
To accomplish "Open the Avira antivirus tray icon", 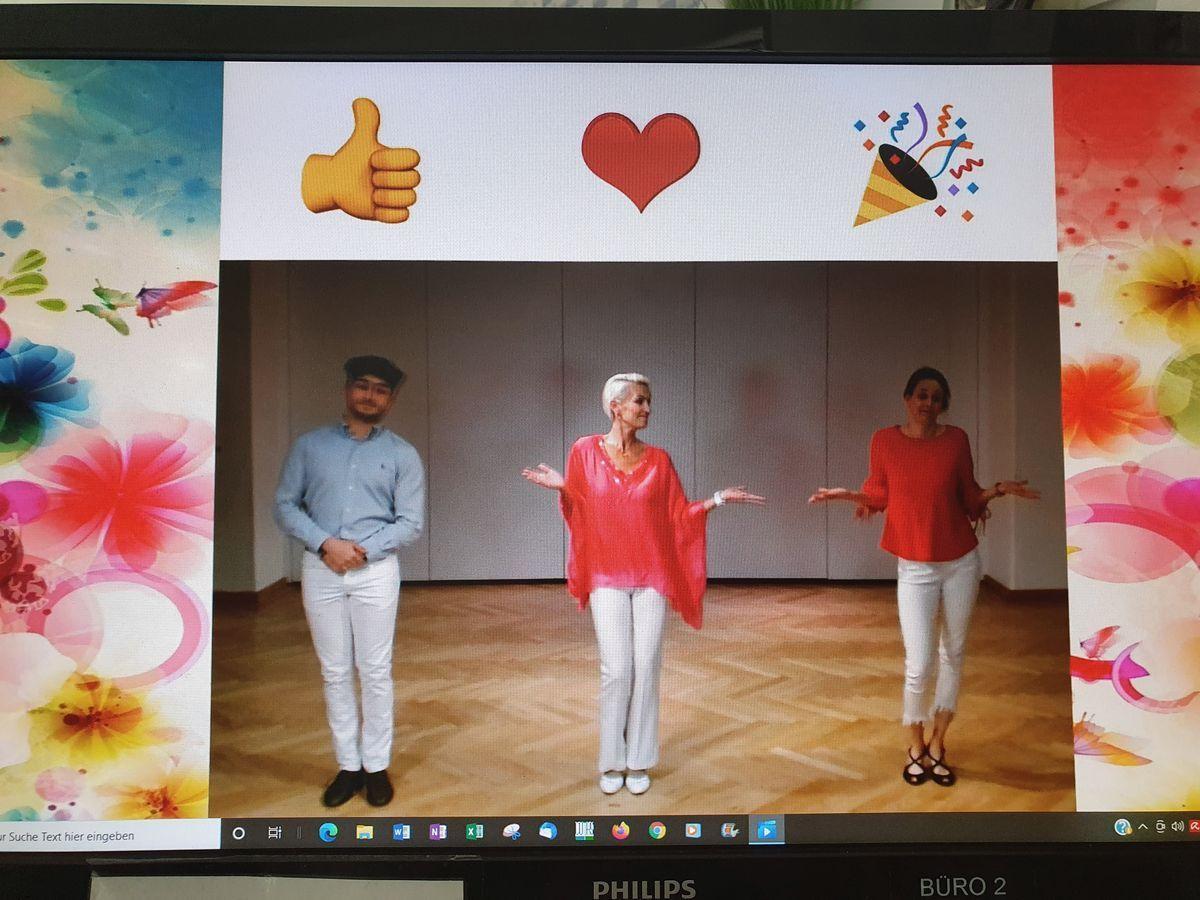I will tap(1194, 826).
